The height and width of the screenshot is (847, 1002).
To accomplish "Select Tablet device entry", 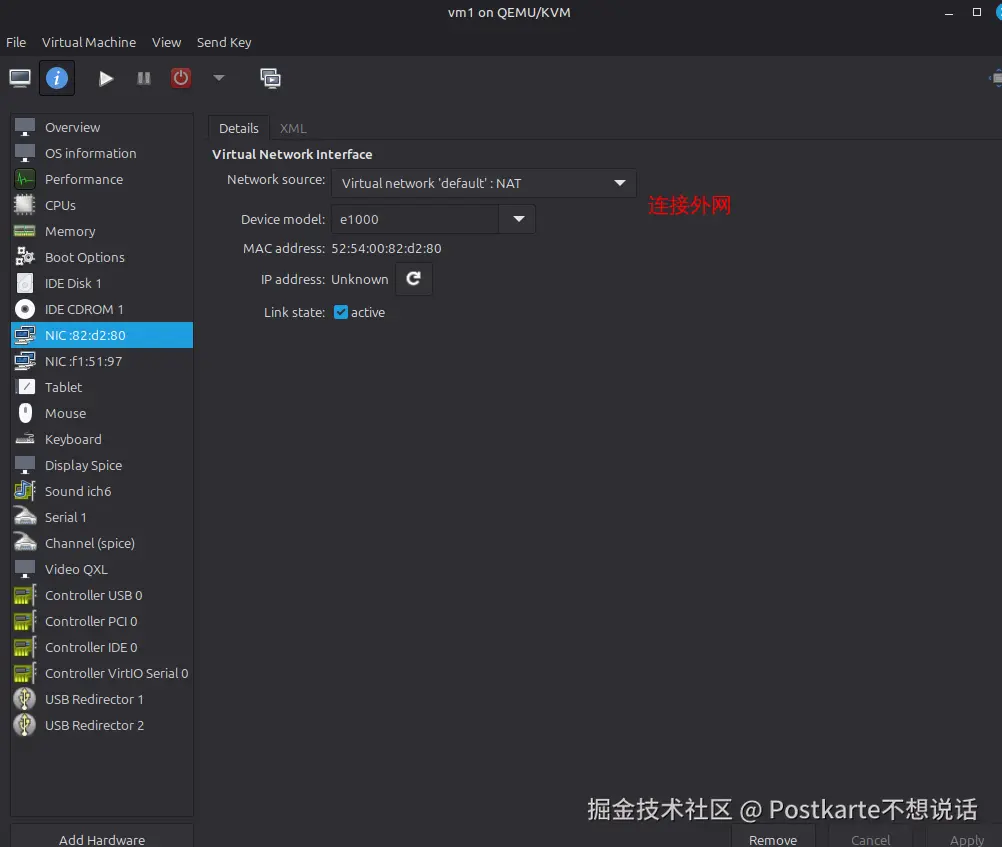I will [x=102, y=387].
